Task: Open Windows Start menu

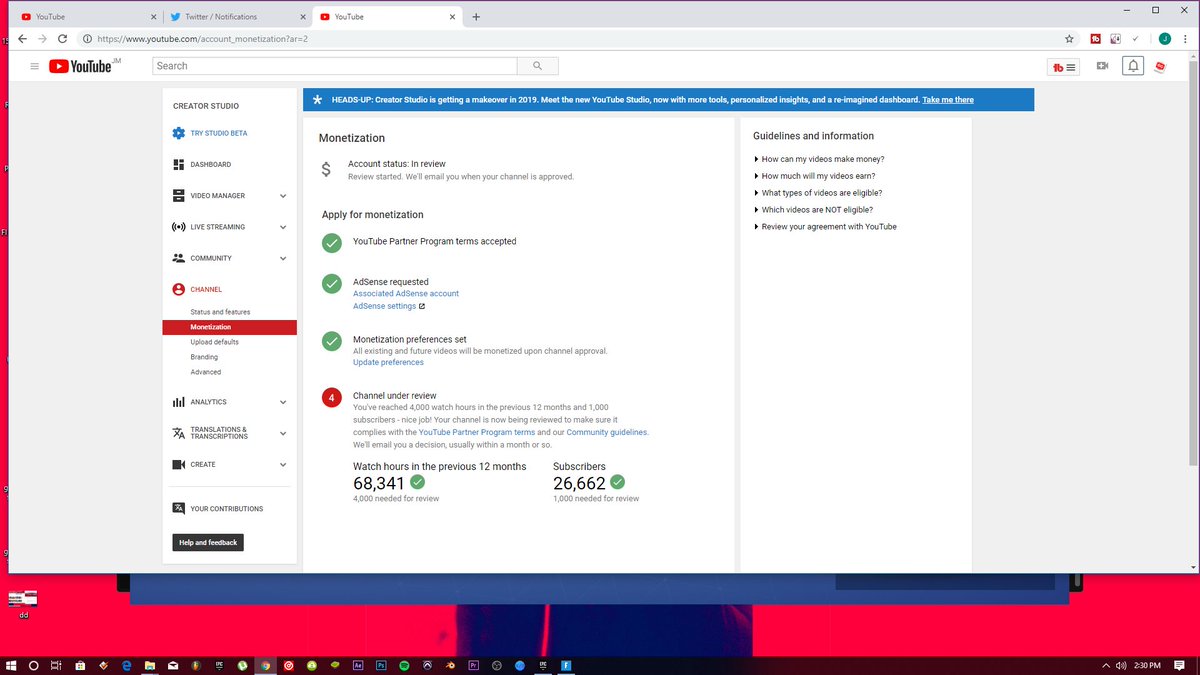Action: 12,665
